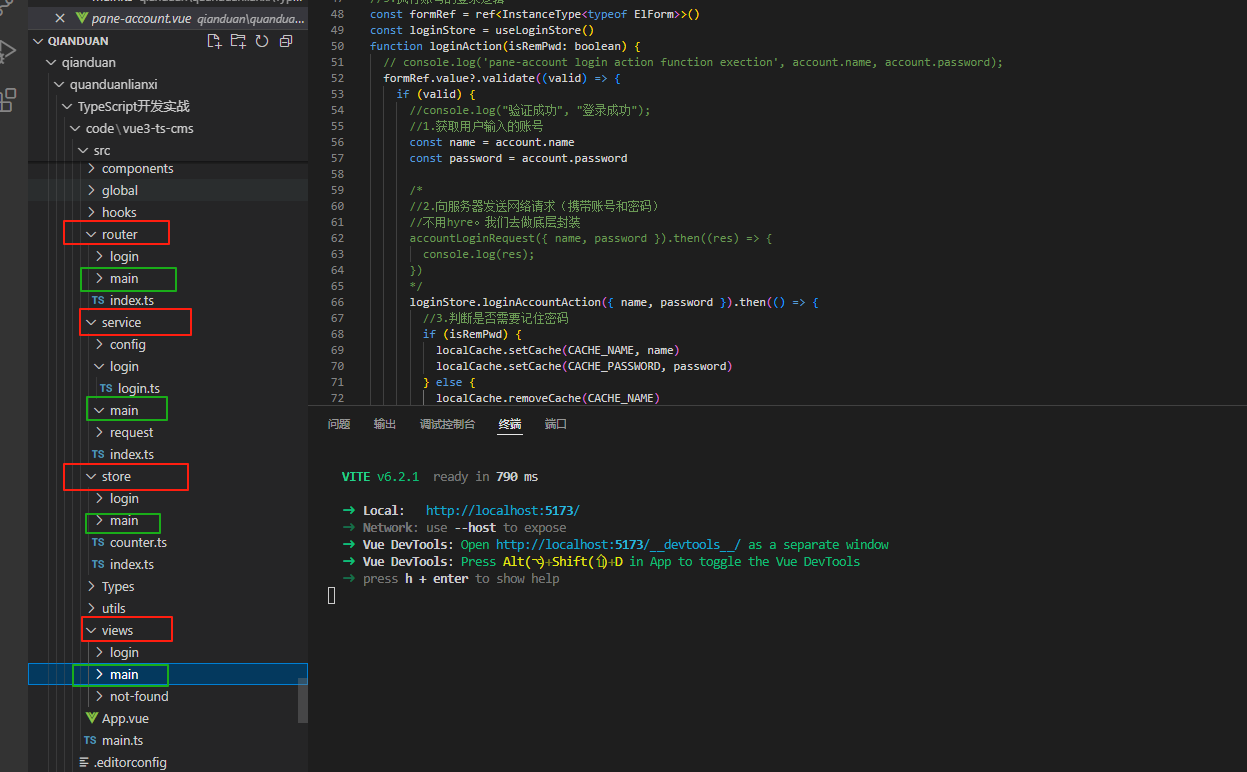This screenshot has width=1247, height=772.
Task: Switch to the 输出 panel tab
Action: point(385,424)
